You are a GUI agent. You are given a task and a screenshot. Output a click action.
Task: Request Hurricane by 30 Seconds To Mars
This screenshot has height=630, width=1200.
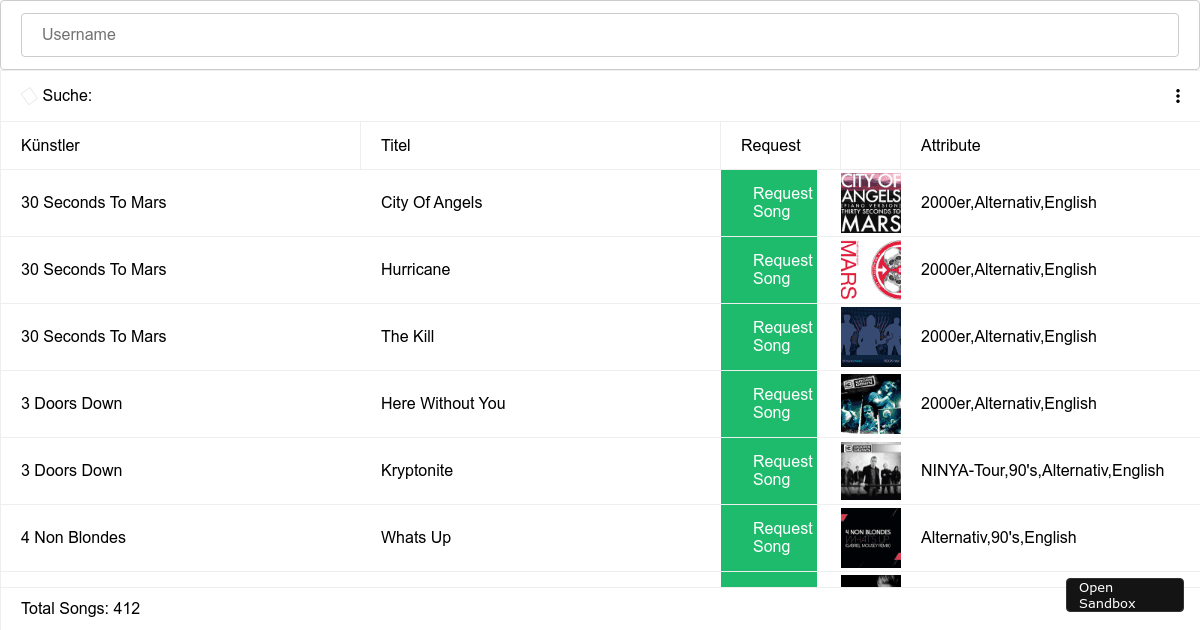pyautogui.click(x=769, y=269)
